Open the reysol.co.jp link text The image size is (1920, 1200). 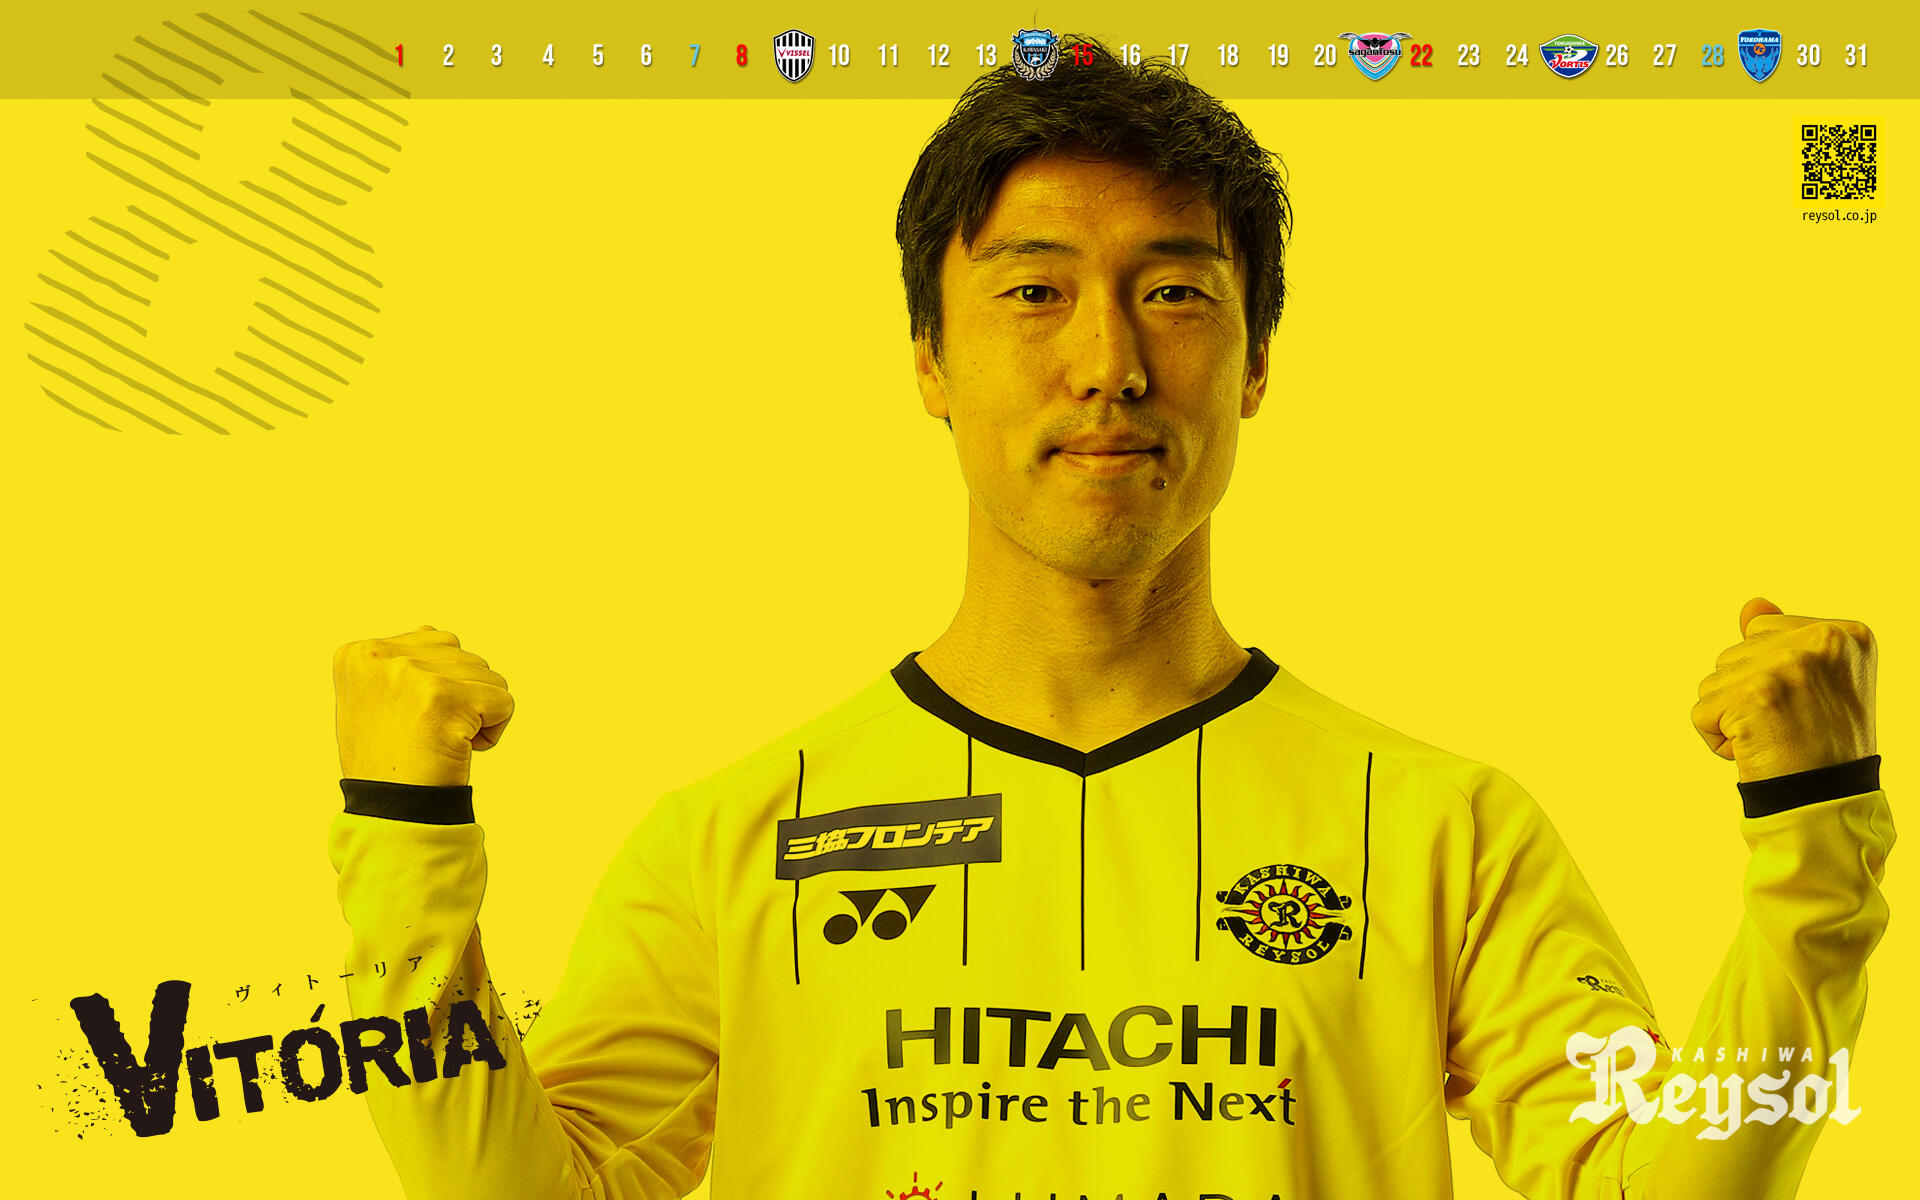(1838, 216)
